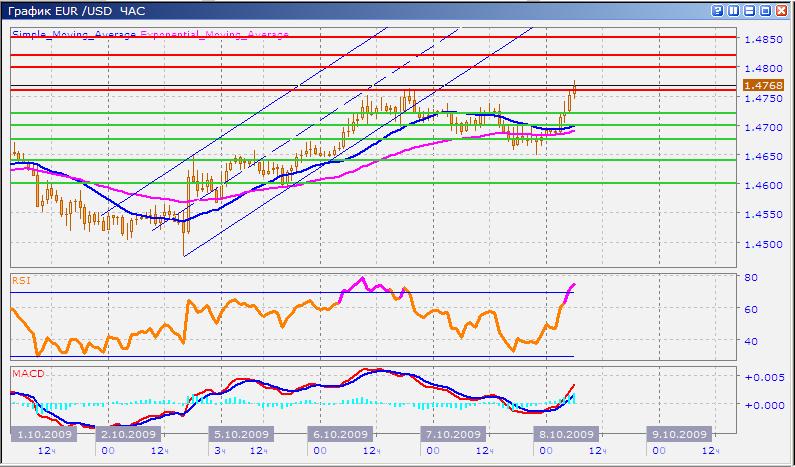Select the 6.10.2009 date marker
795x467 pixels.
point(342,435)
